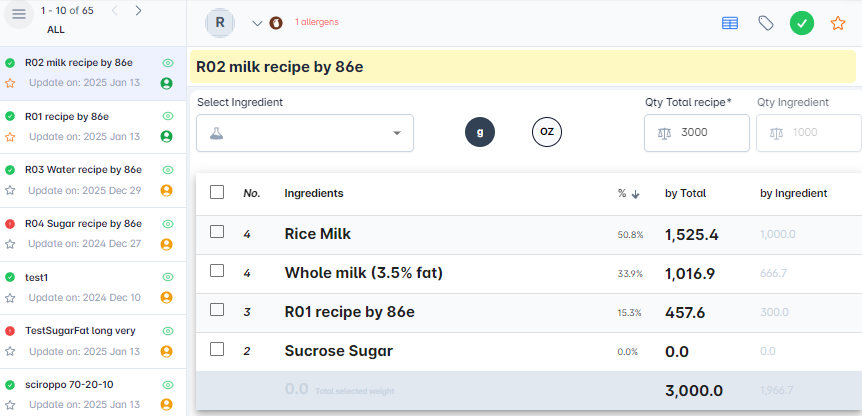Click the R01 recipe by 86e ingredient
The width and height of the screenshot is (862, 416).
[x=349, y=312]
